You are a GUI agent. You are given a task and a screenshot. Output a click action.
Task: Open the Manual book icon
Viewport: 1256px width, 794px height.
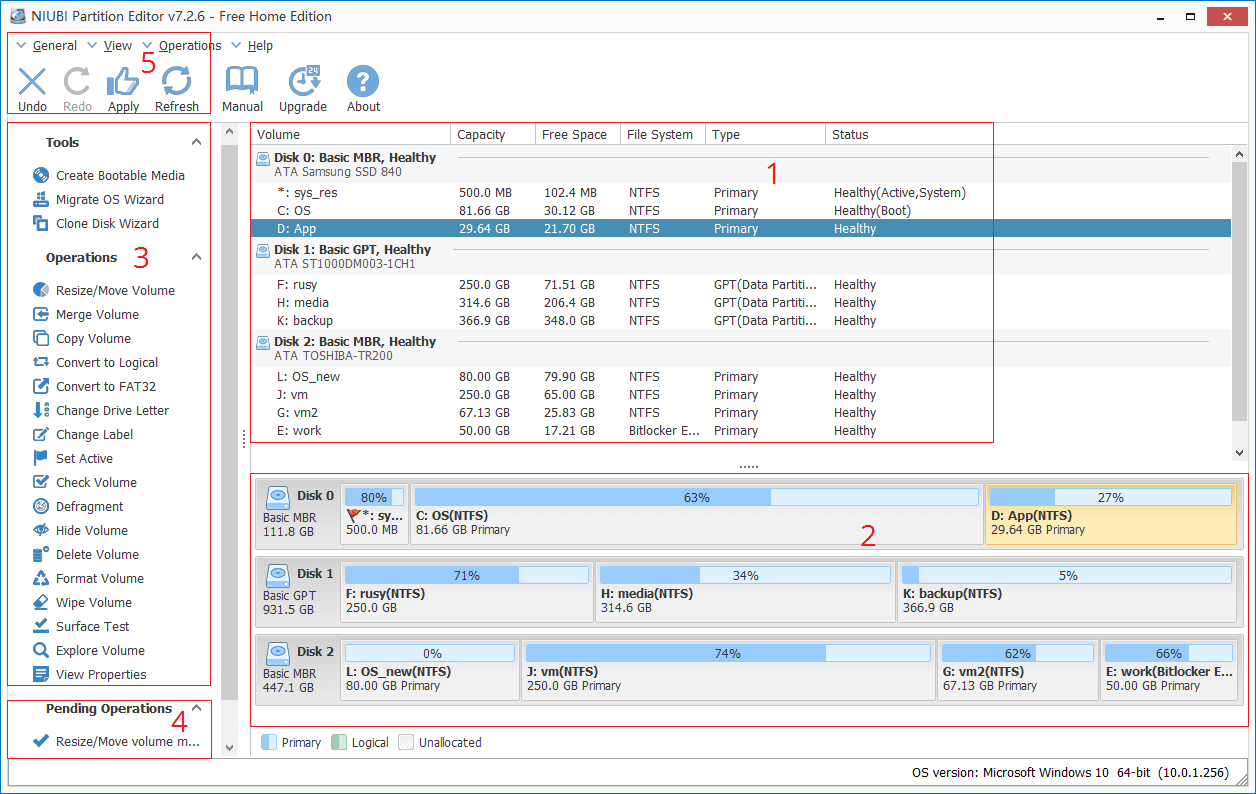tap(242, 82)
